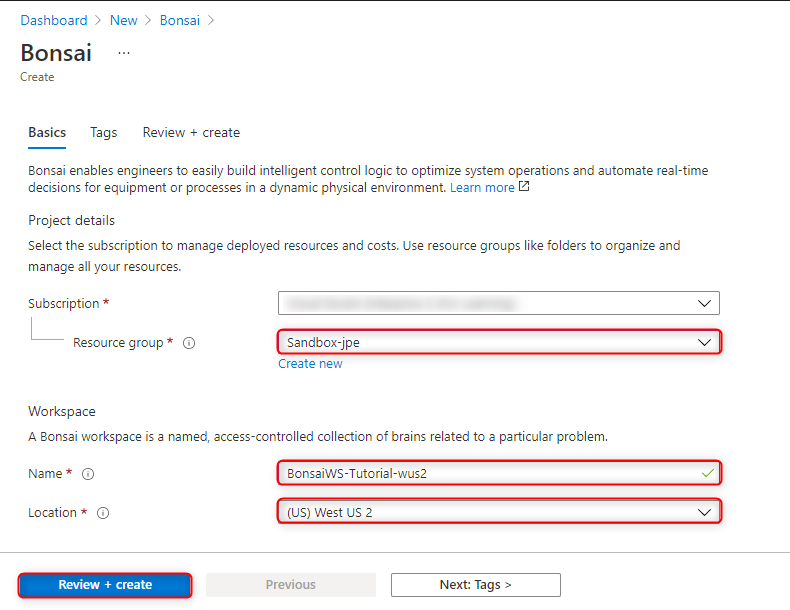Click the external link icon after Learn more
The height and width of the screenshot is (610, 790).
coord(524,186)
